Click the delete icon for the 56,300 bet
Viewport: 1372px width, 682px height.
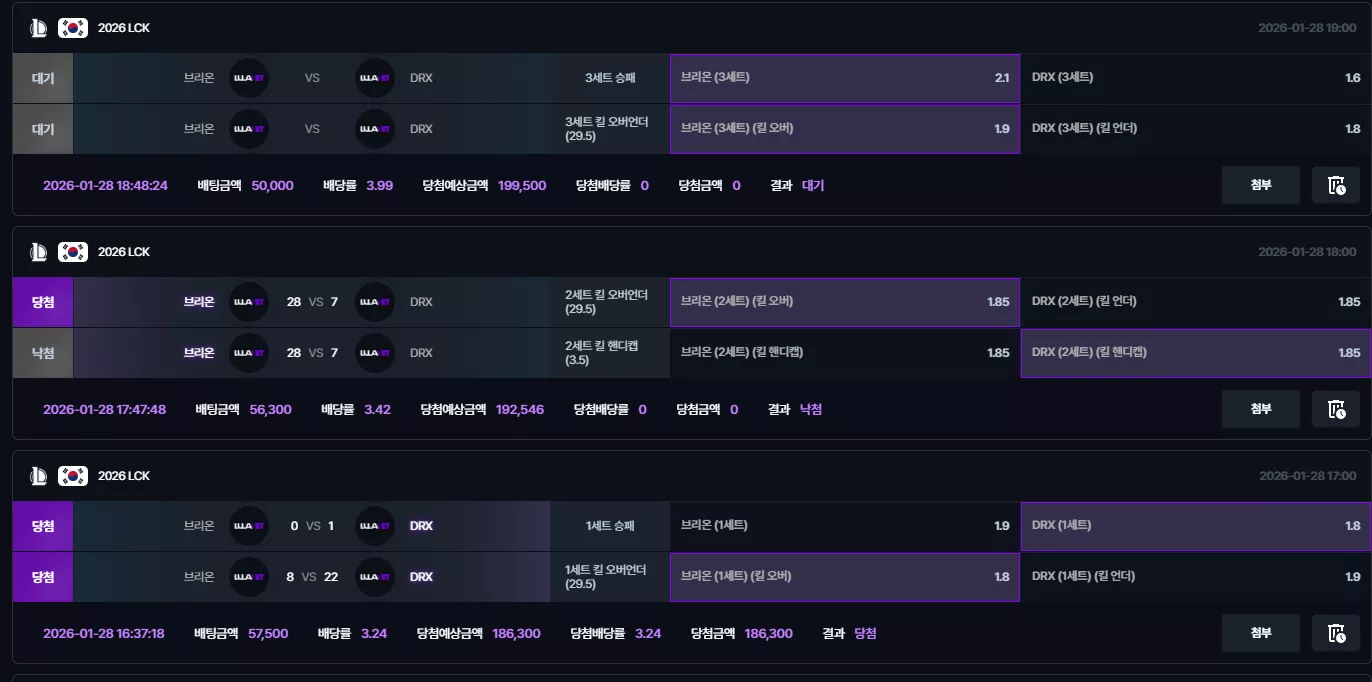click(x=1335, y=409)
